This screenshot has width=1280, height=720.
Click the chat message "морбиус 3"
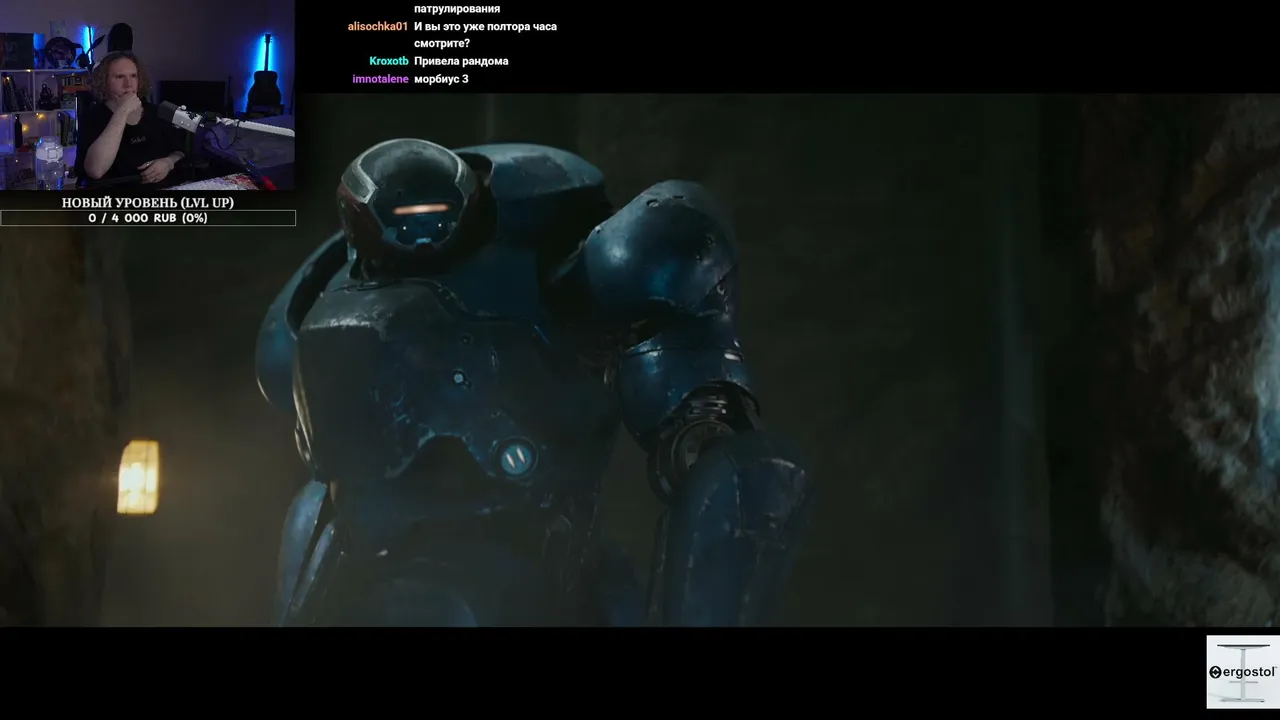[441, 79]
